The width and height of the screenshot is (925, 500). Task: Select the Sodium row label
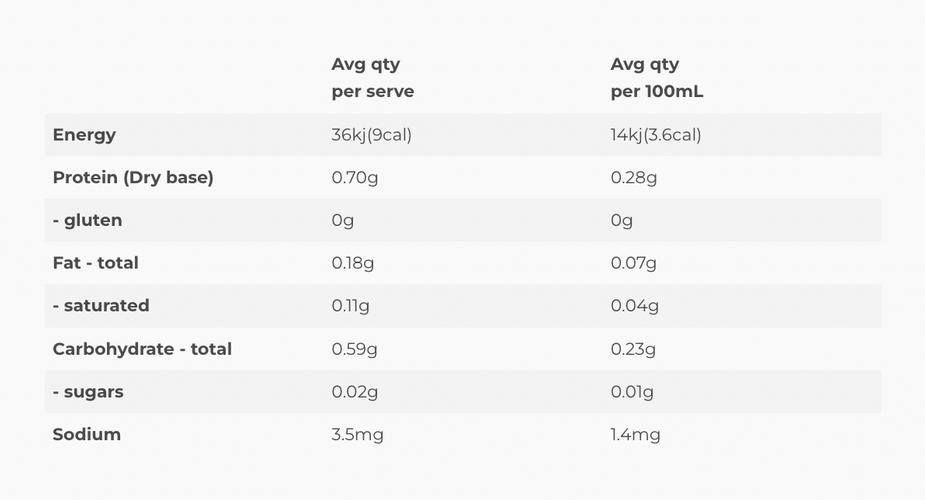click(x=87, y=434)
